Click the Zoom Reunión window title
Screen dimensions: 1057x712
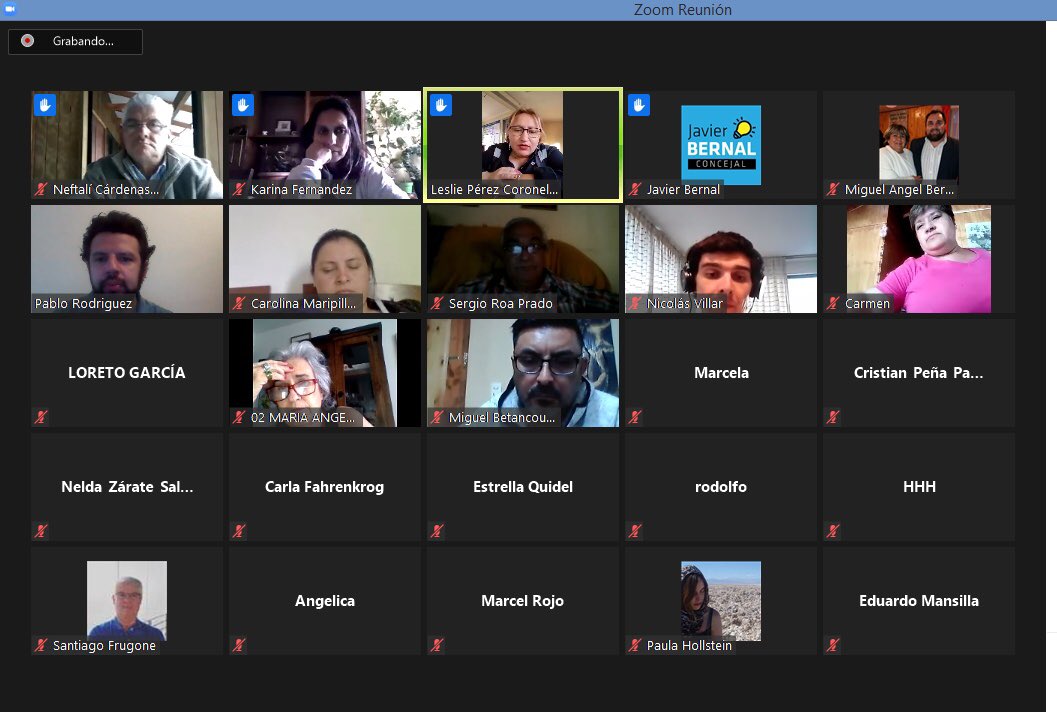(682, 9)
